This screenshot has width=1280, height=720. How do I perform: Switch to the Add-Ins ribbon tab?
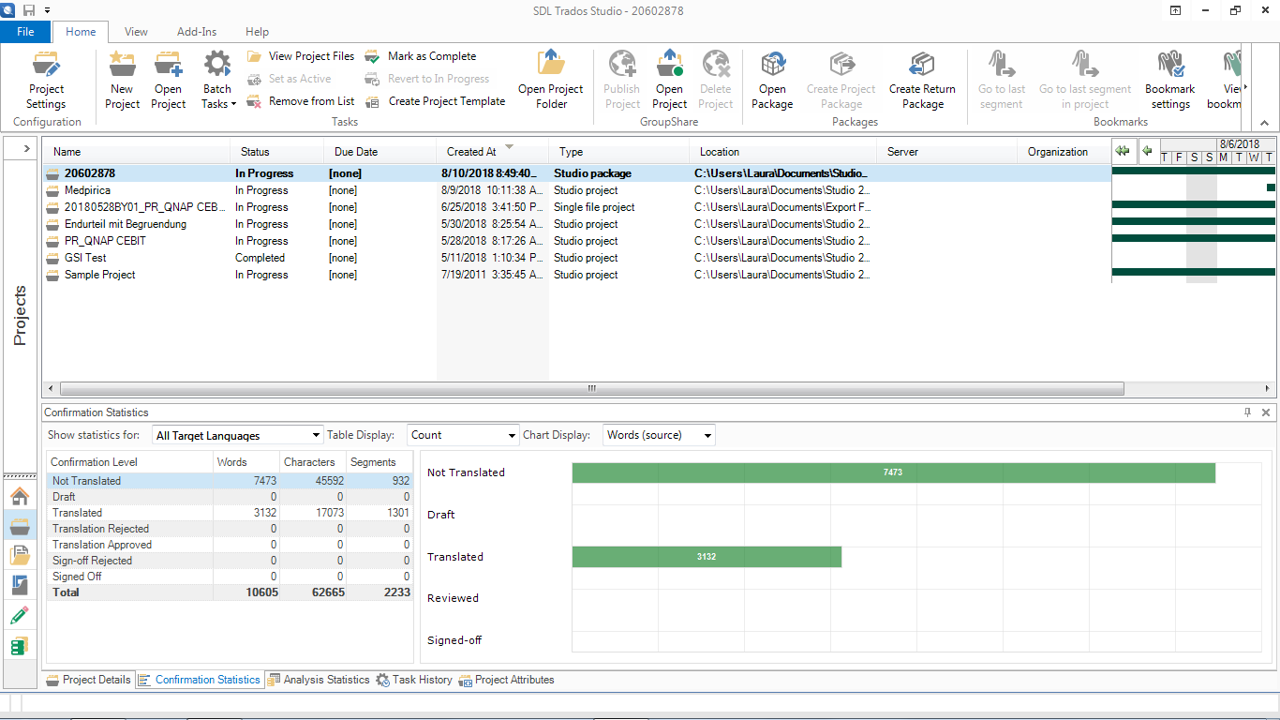point(197,32)
